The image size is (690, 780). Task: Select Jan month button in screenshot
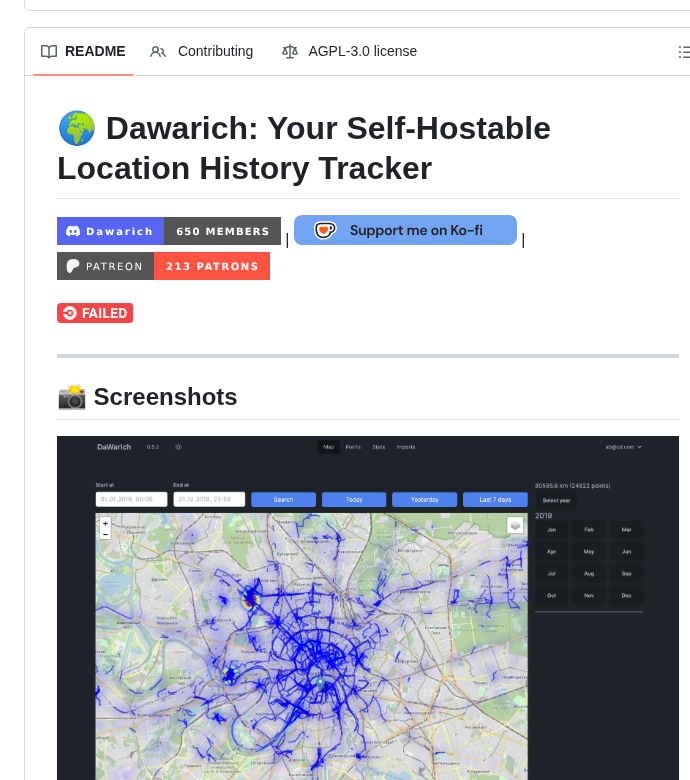click(x=552, y=530)
